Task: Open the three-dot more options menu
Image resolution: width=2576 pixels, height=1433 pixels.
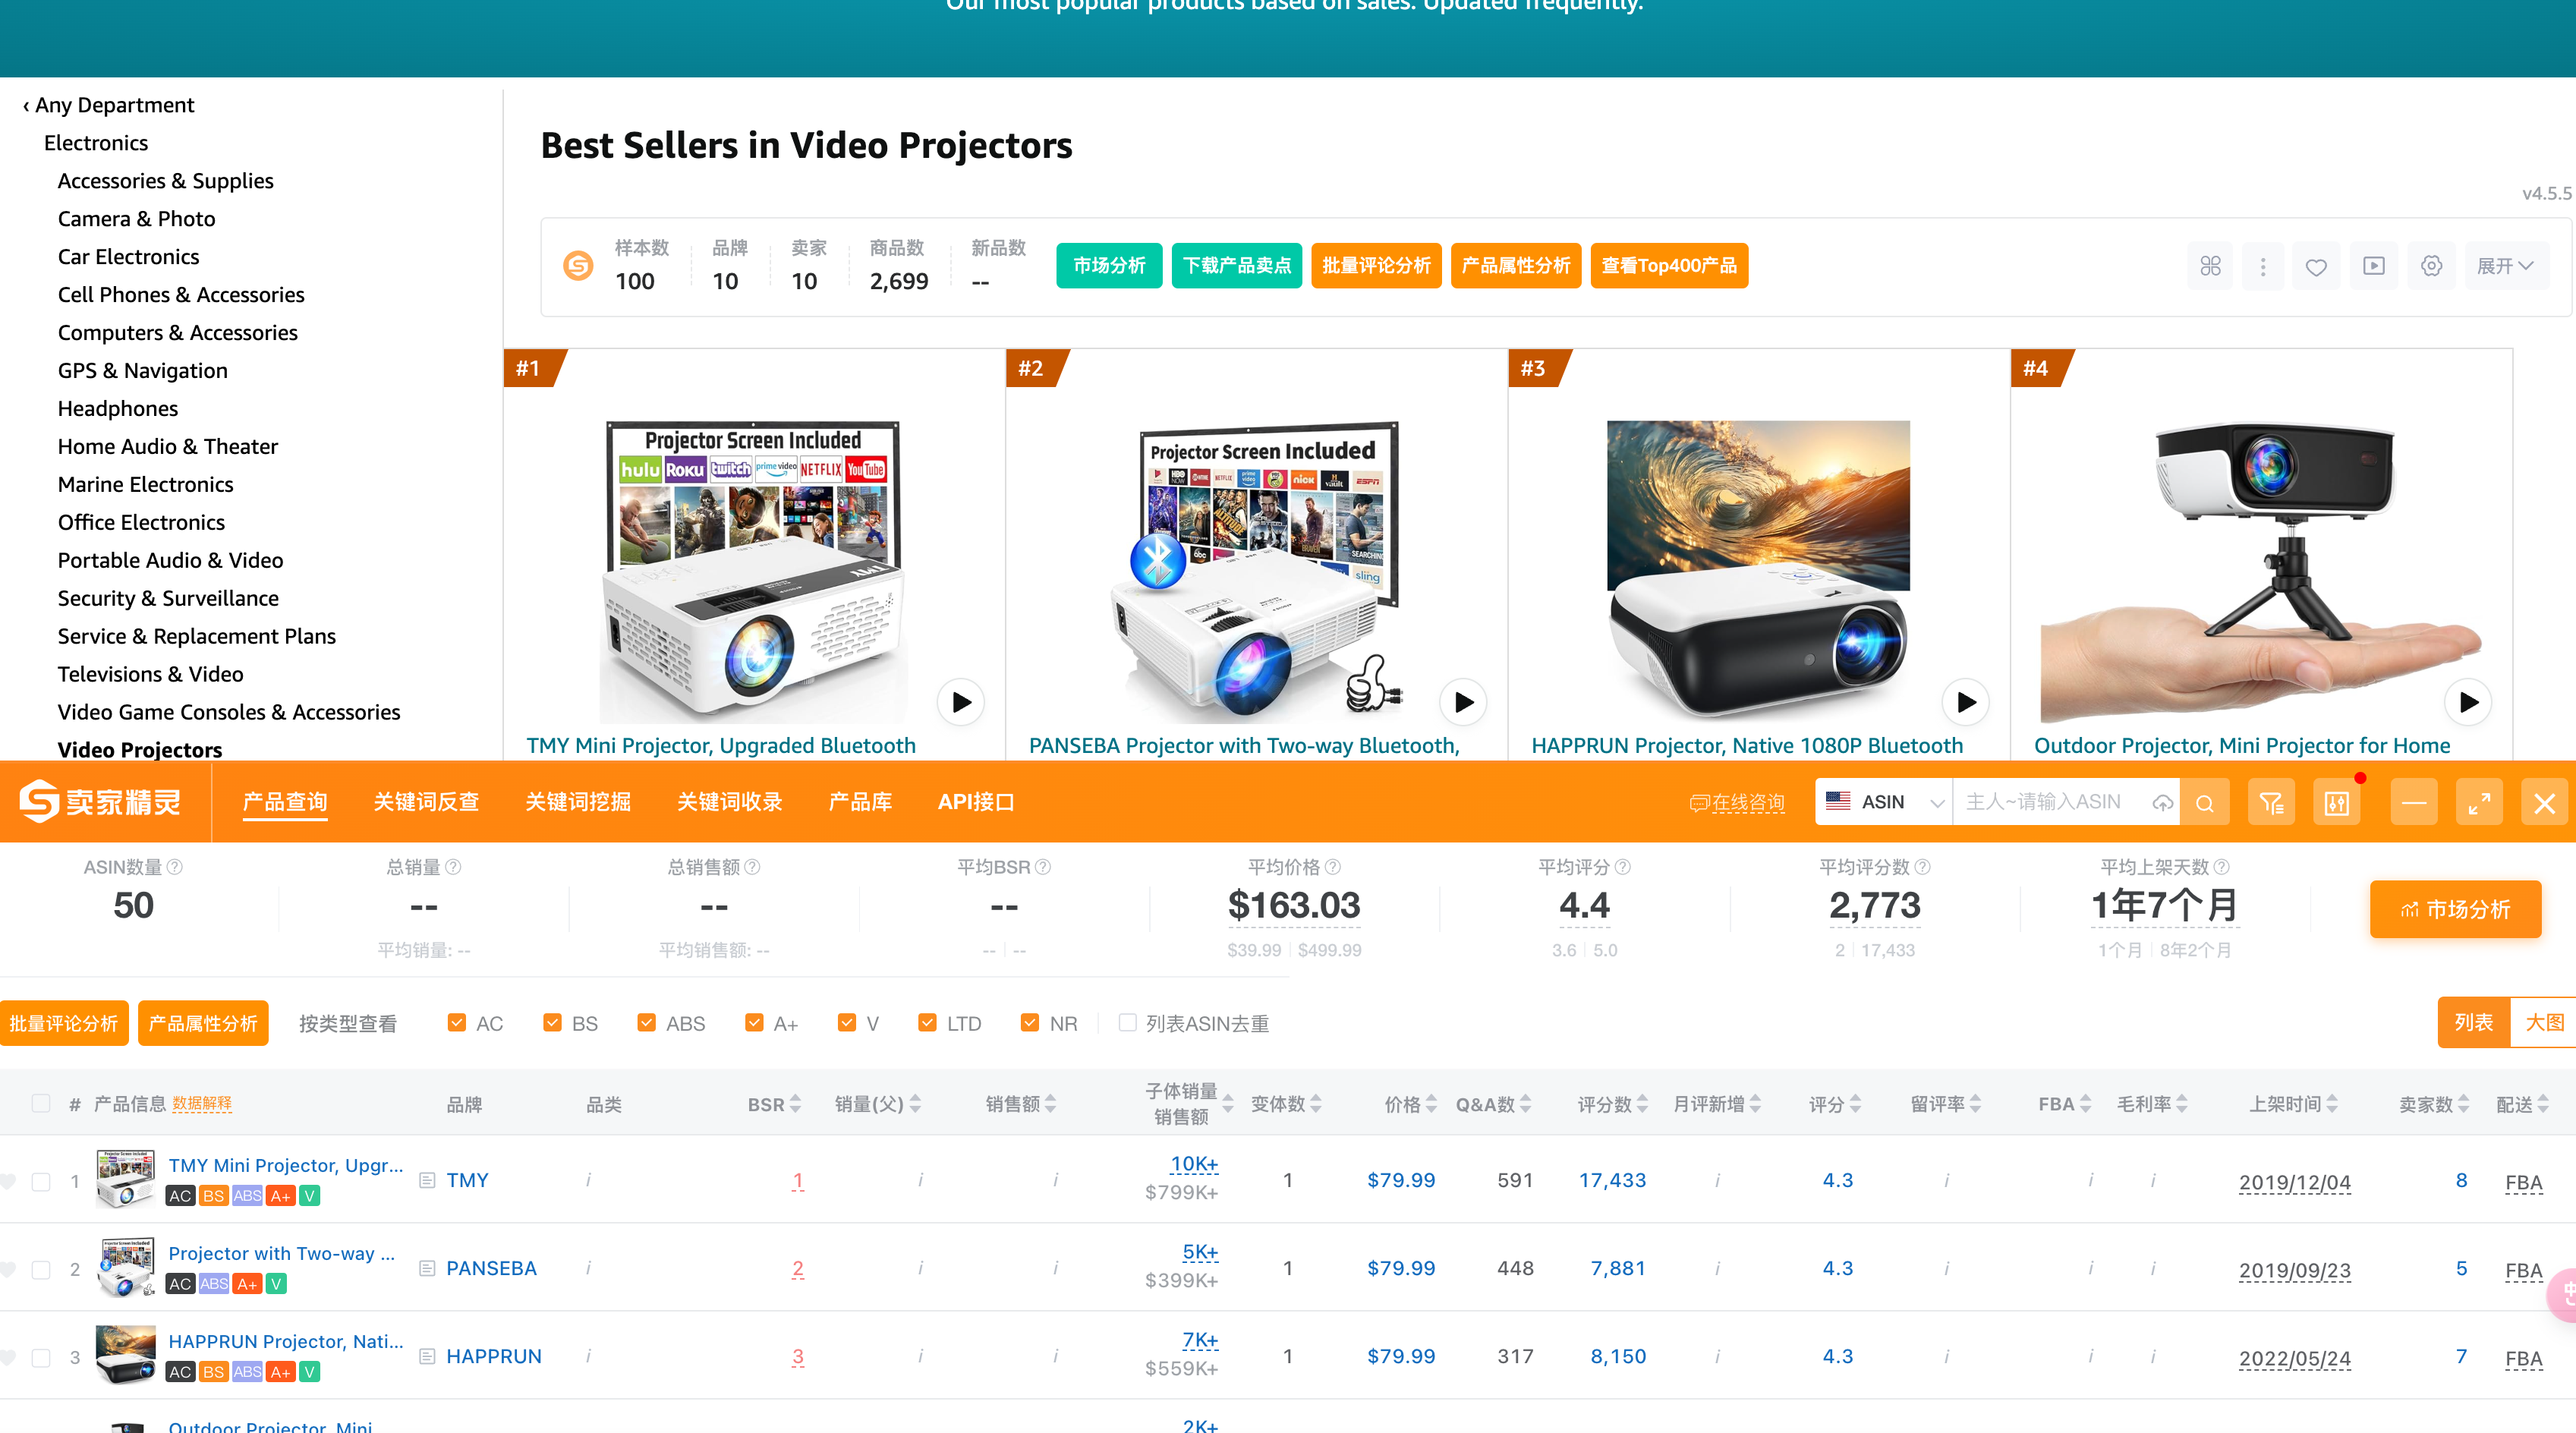Action: pyautogui.click(x=2263, y=266)
